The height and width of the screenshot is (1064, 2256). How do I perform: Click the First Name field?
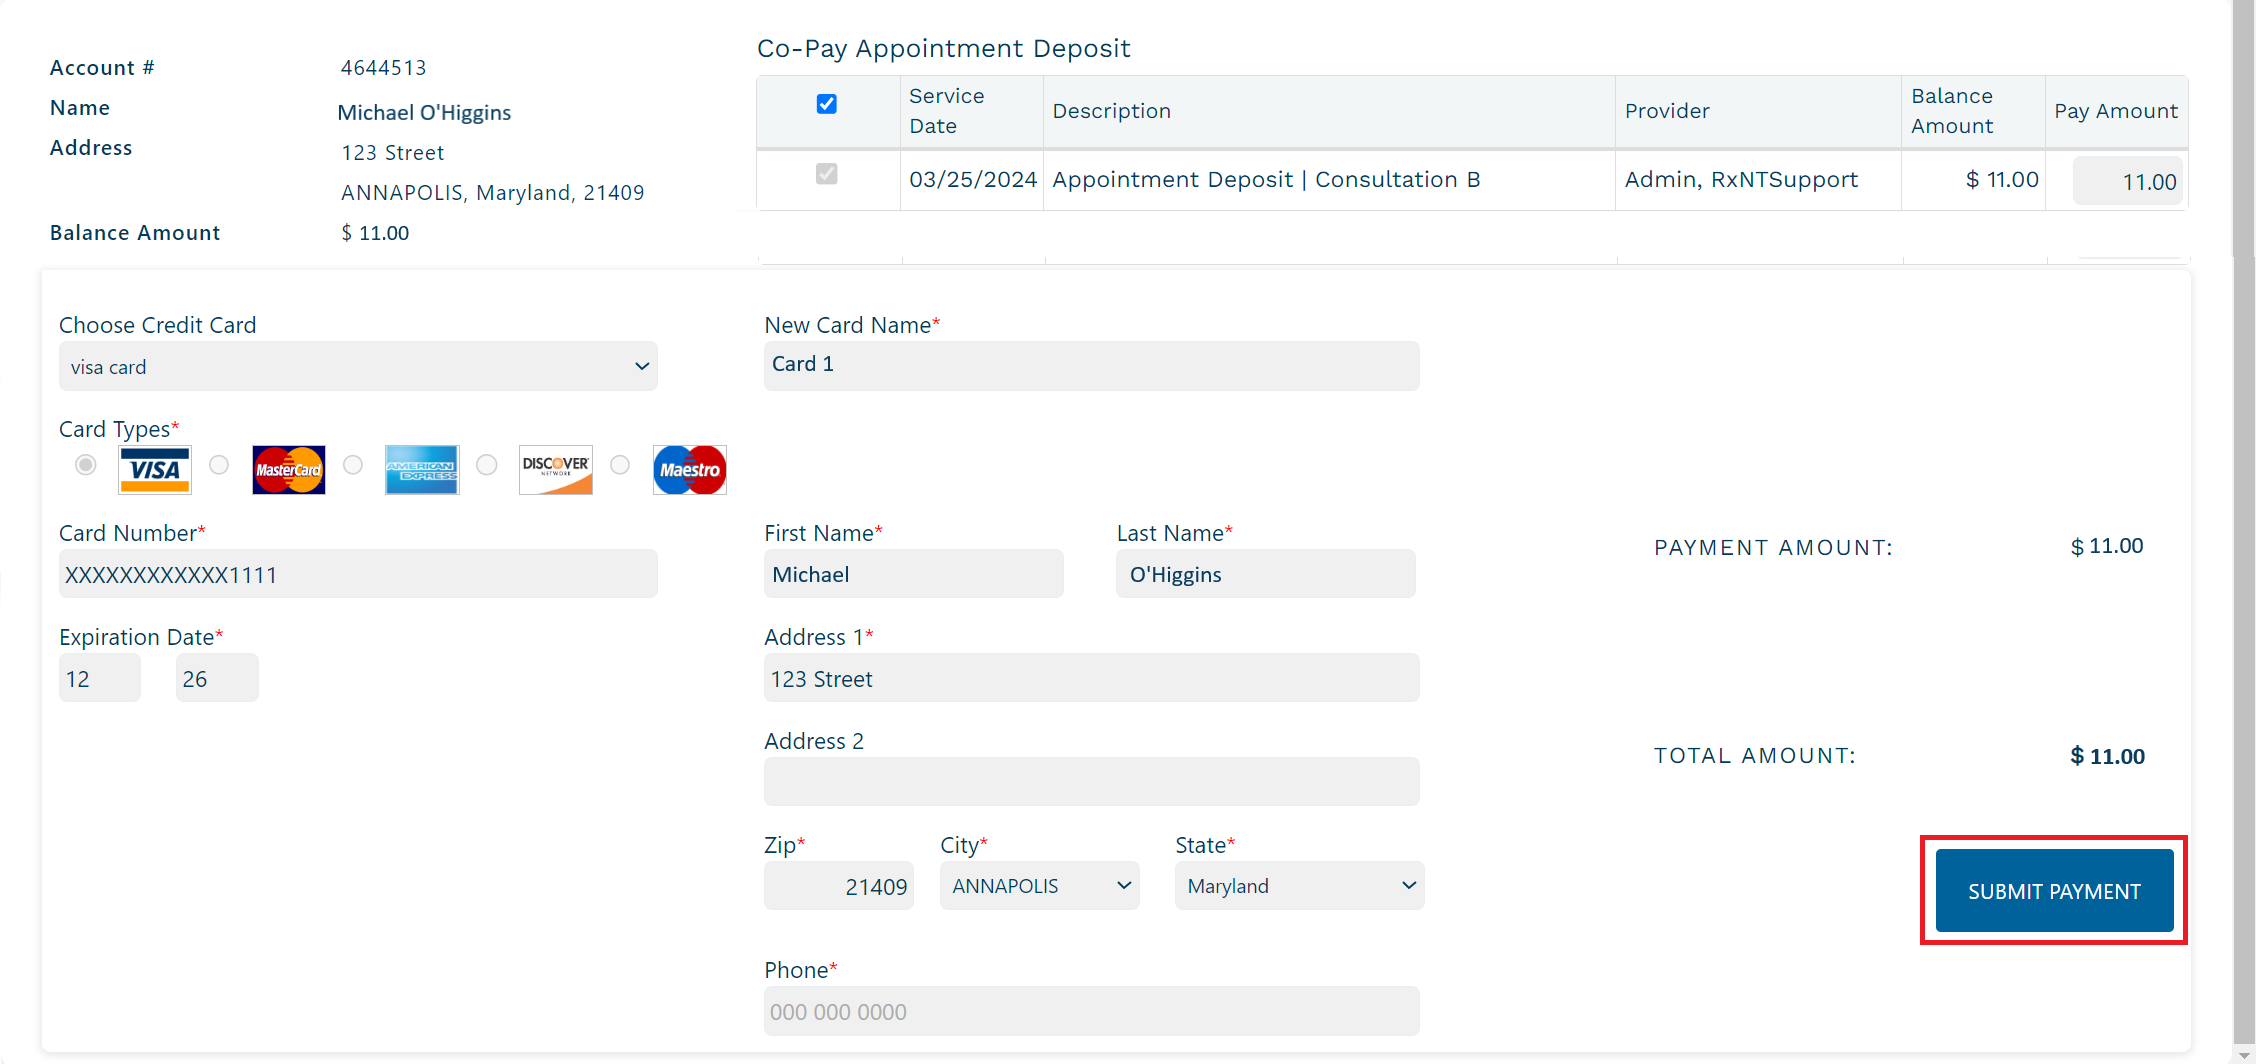(x=914, y=574)
